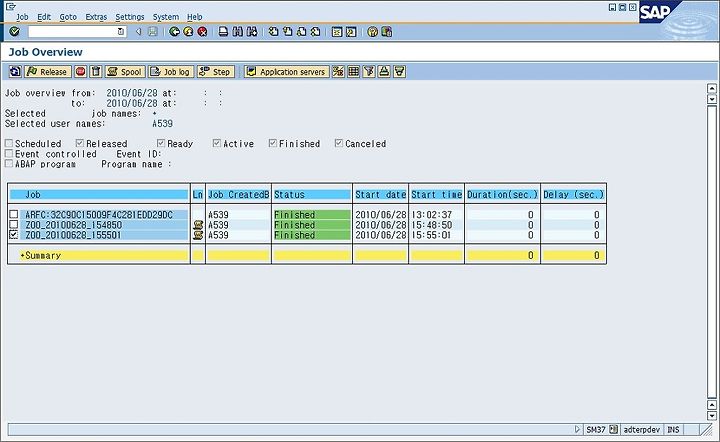Click the Status column header
This screenshot has height=442, width=720.
pyautogui.click(x=312, y=195)
